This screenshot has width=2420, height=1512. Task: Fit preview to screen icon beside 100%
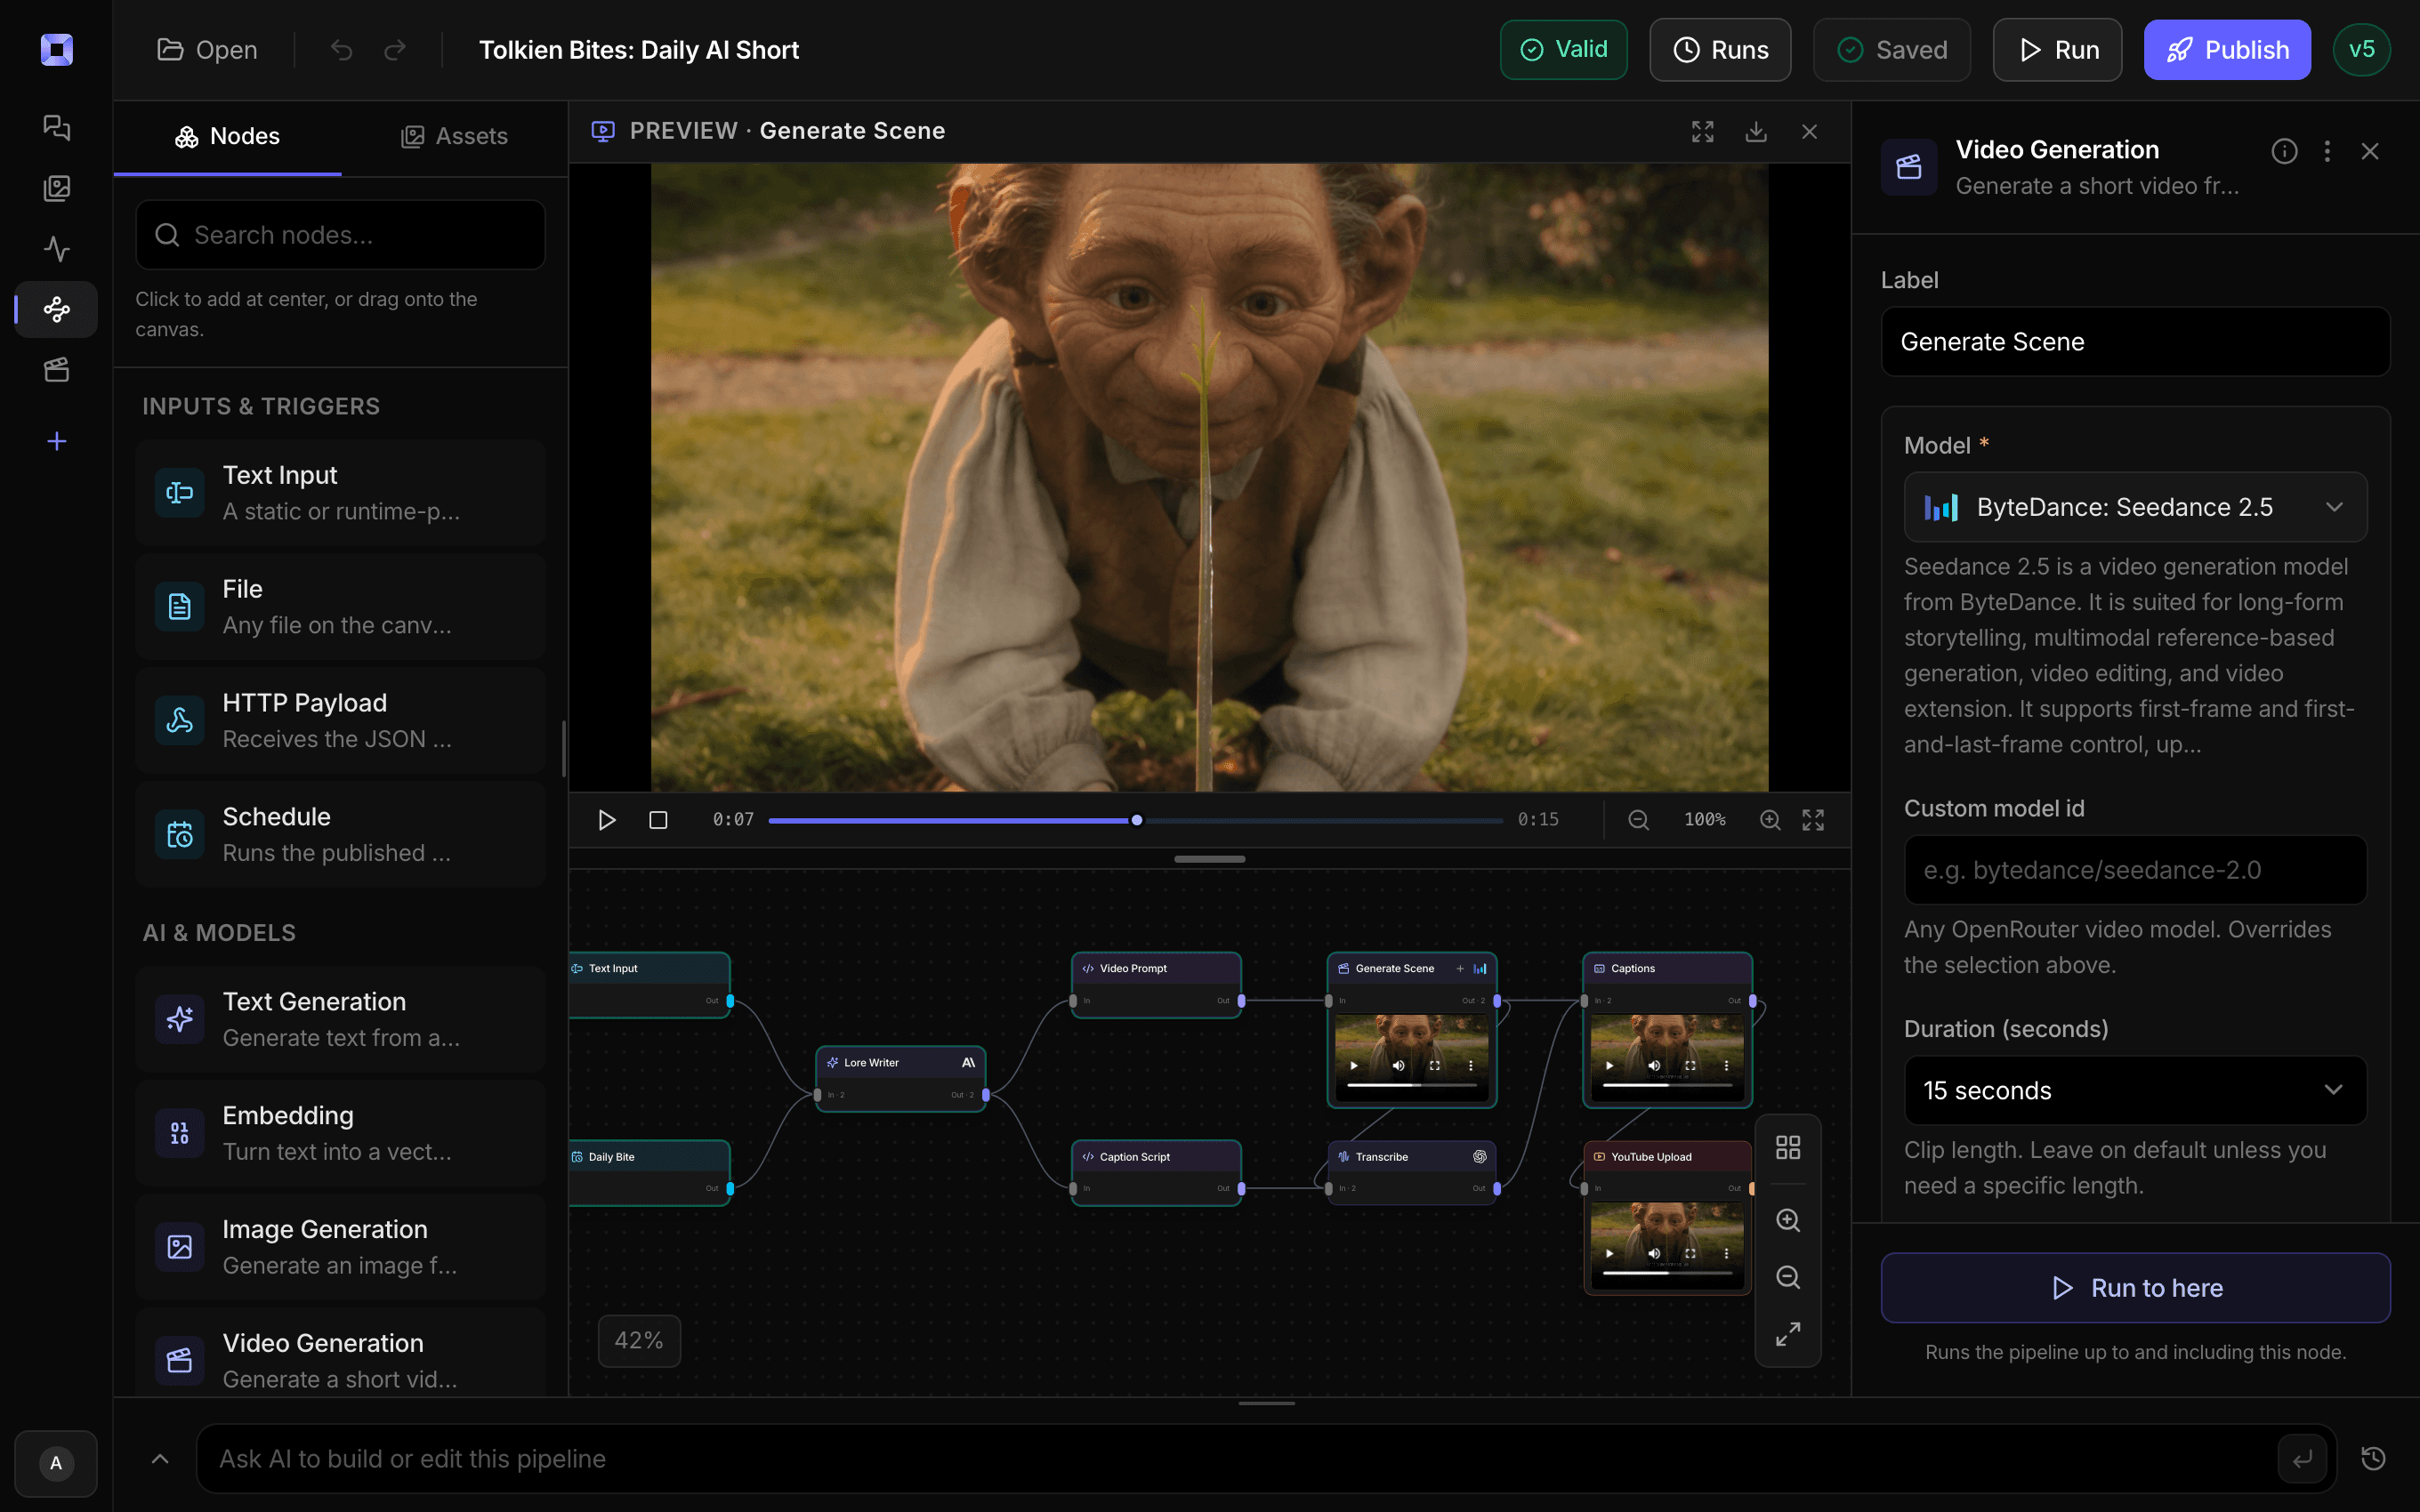click(x=1813, y=820)
